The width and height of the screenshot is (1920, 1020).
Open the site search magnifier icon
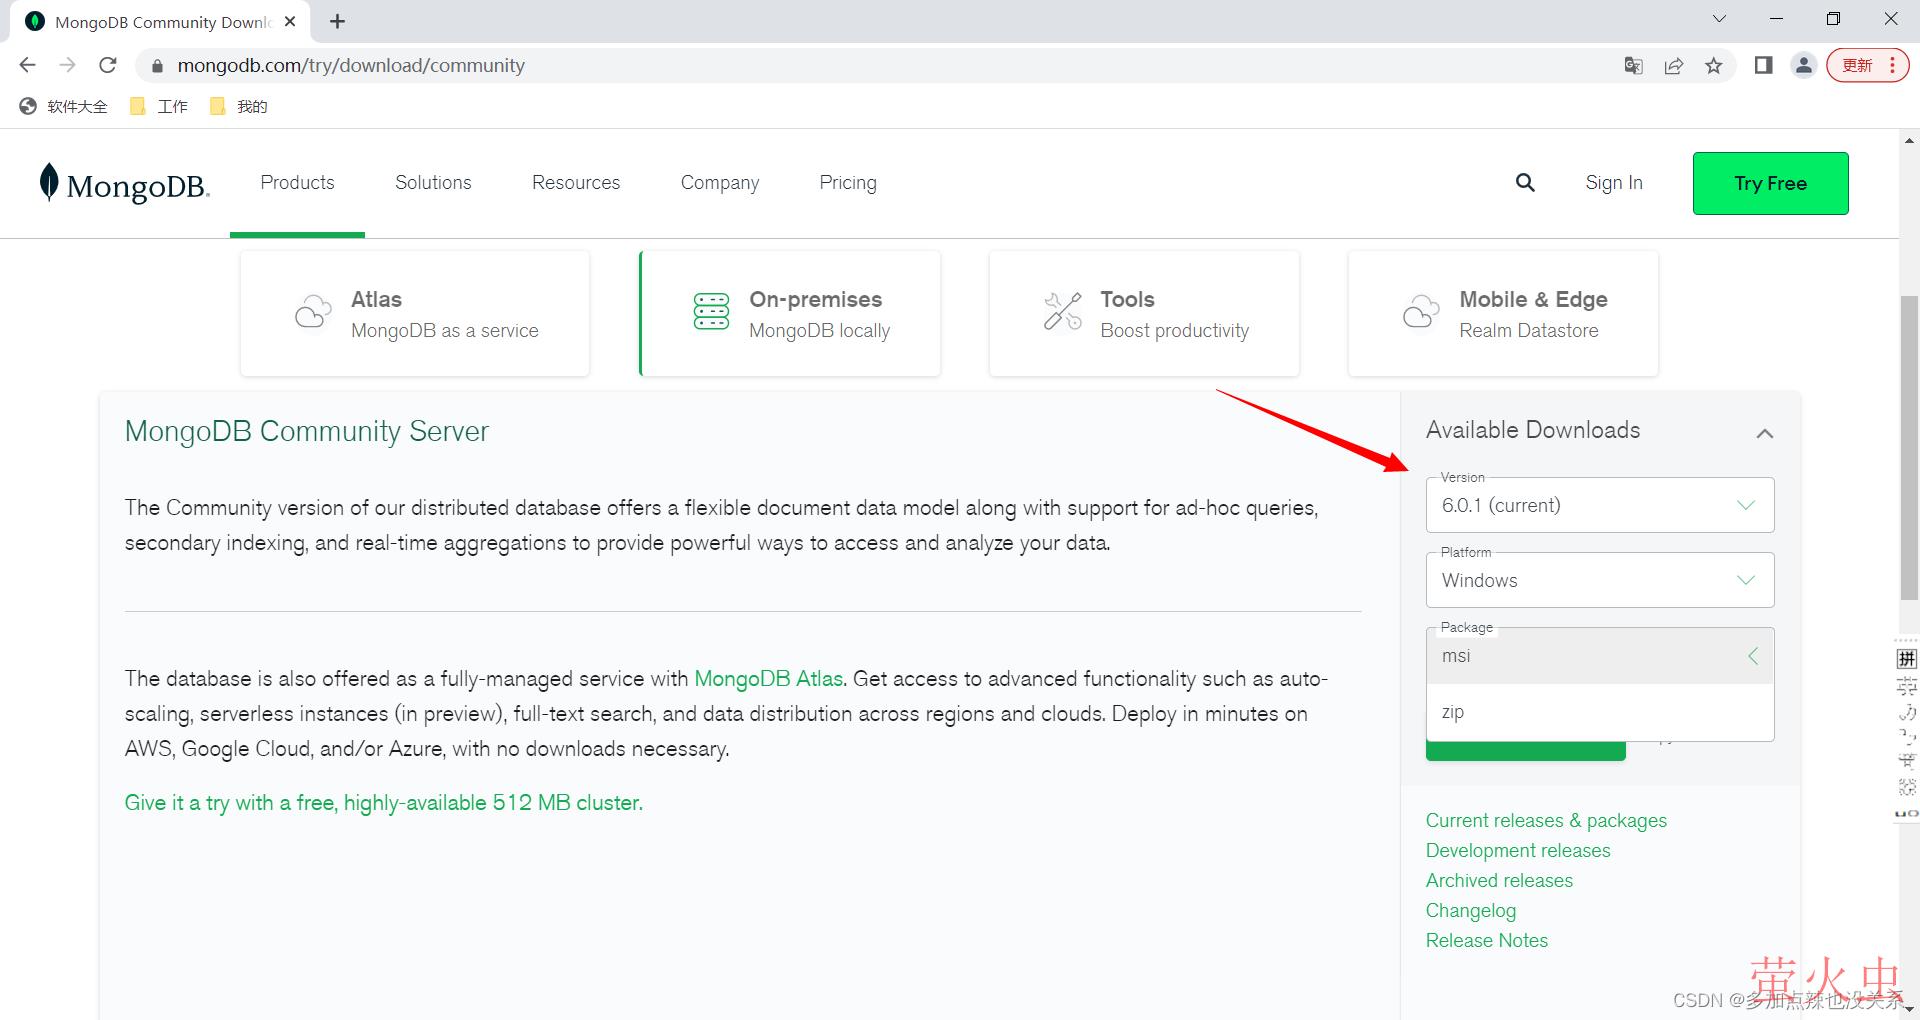click(x=1524, y=183)
